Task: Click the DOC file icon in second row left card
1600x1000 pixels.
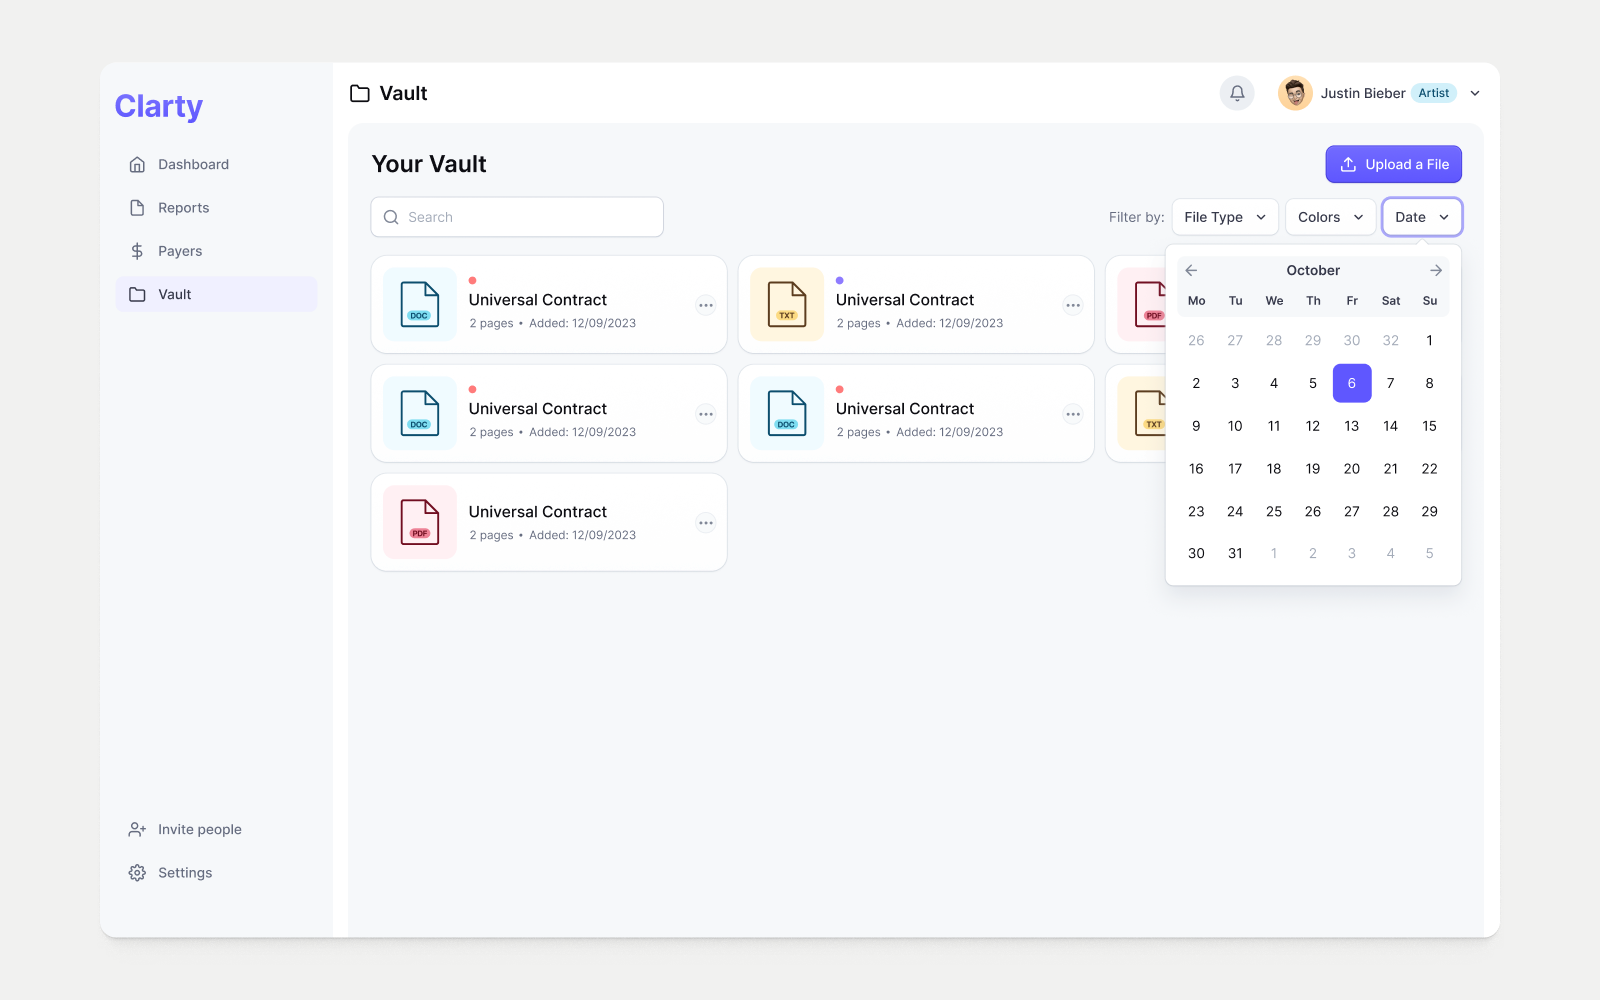Action: [420, 413]
